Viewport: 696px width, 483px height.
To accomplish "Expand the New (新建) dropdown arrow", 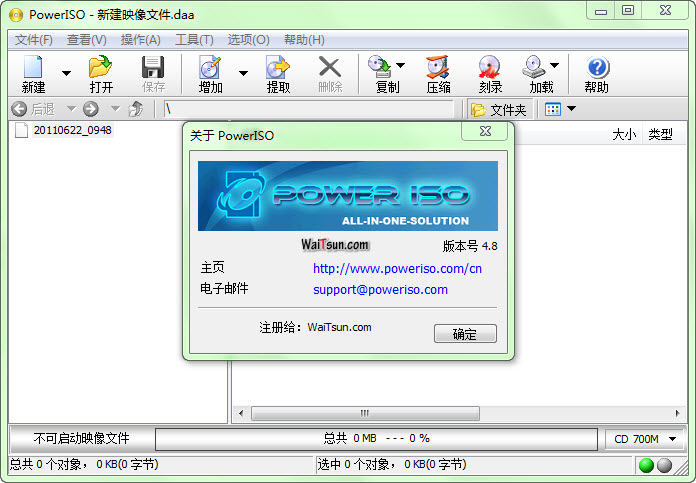I will (x=66, y=73).
